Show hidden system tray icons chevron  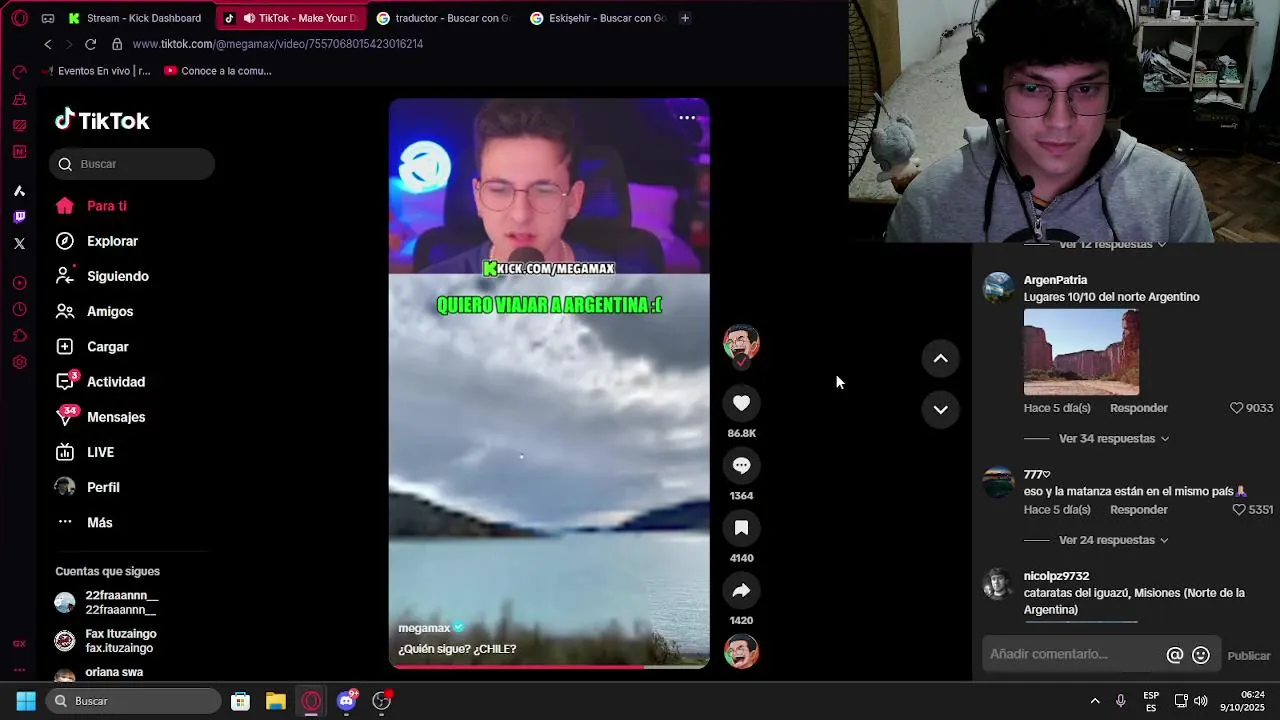pos(1095,701)
